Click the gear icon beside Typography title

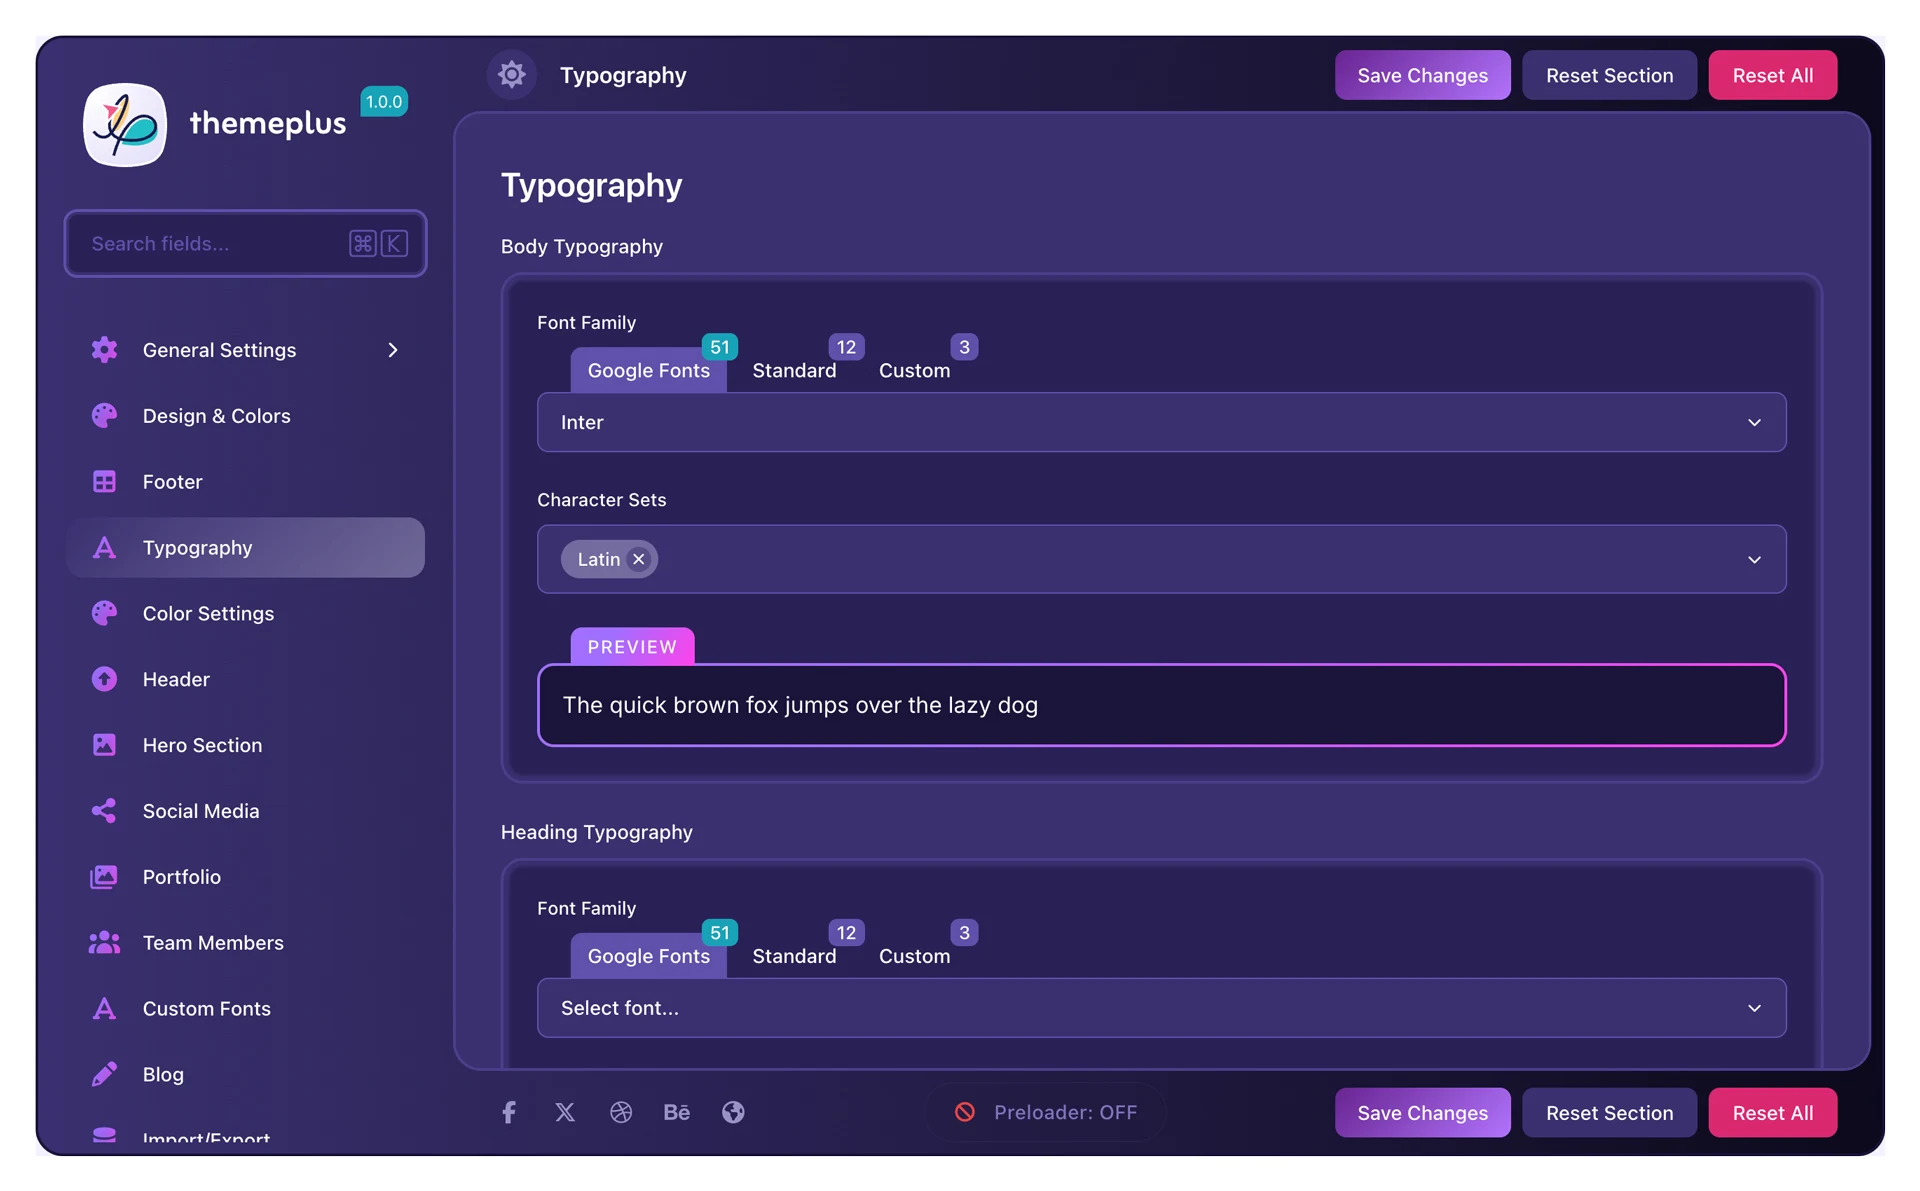[512, 75]
